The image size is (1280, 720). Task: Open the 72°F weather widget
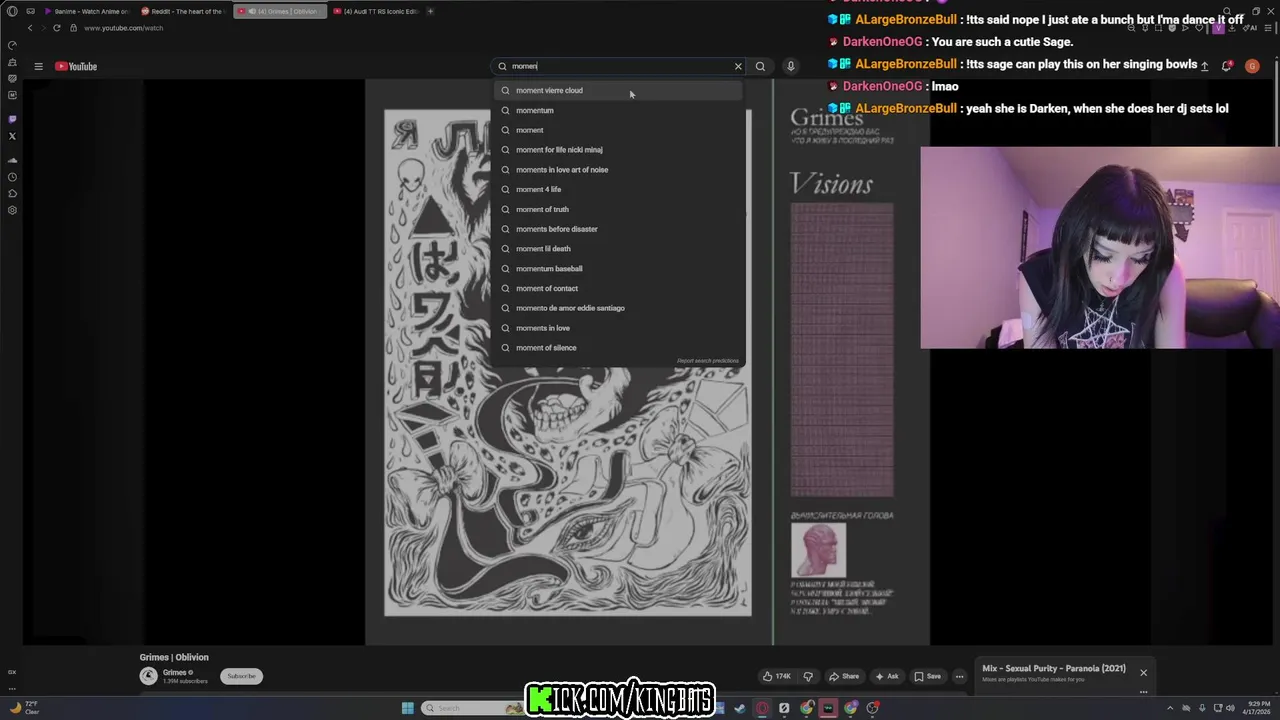[x=24, y=708]
